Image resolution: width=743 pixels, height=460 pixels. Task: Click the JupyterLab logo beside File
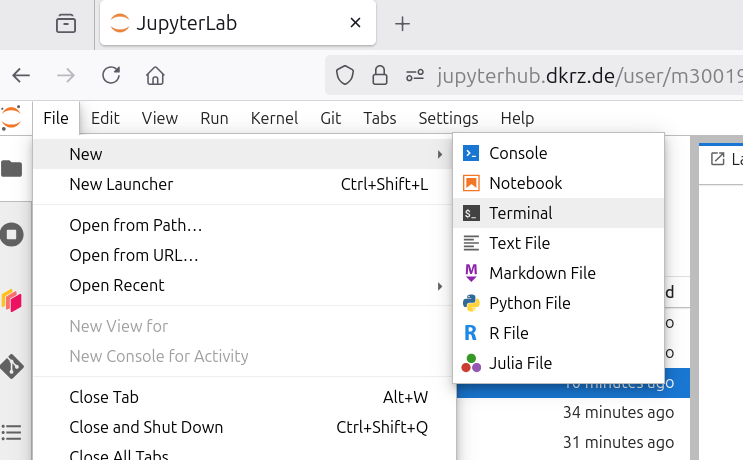click(11, 117)
